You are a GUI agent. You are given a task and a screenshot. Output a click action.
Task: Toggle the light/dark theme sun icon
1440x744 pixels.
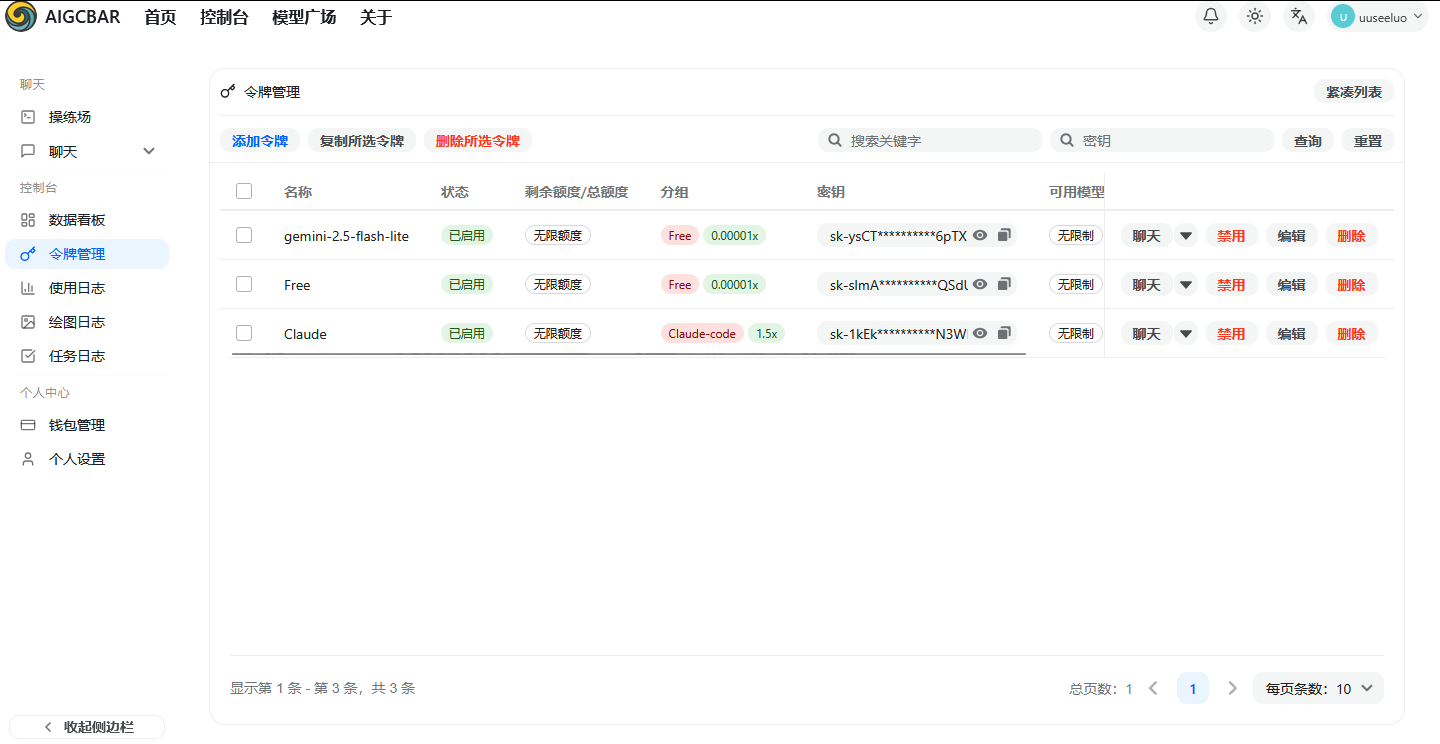tap(1255, 16)
